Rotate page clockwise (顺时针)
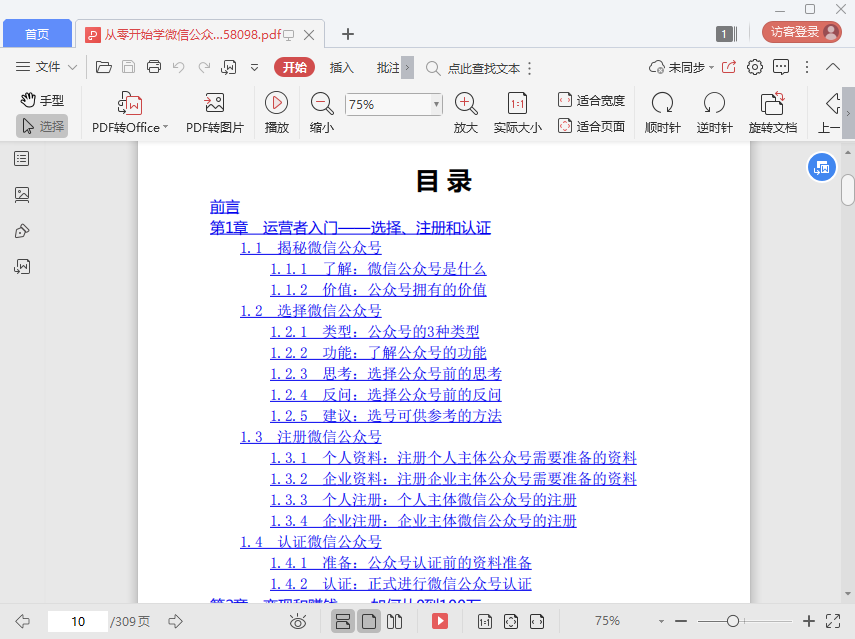This screenshot has width=855, height=639. 663,113
